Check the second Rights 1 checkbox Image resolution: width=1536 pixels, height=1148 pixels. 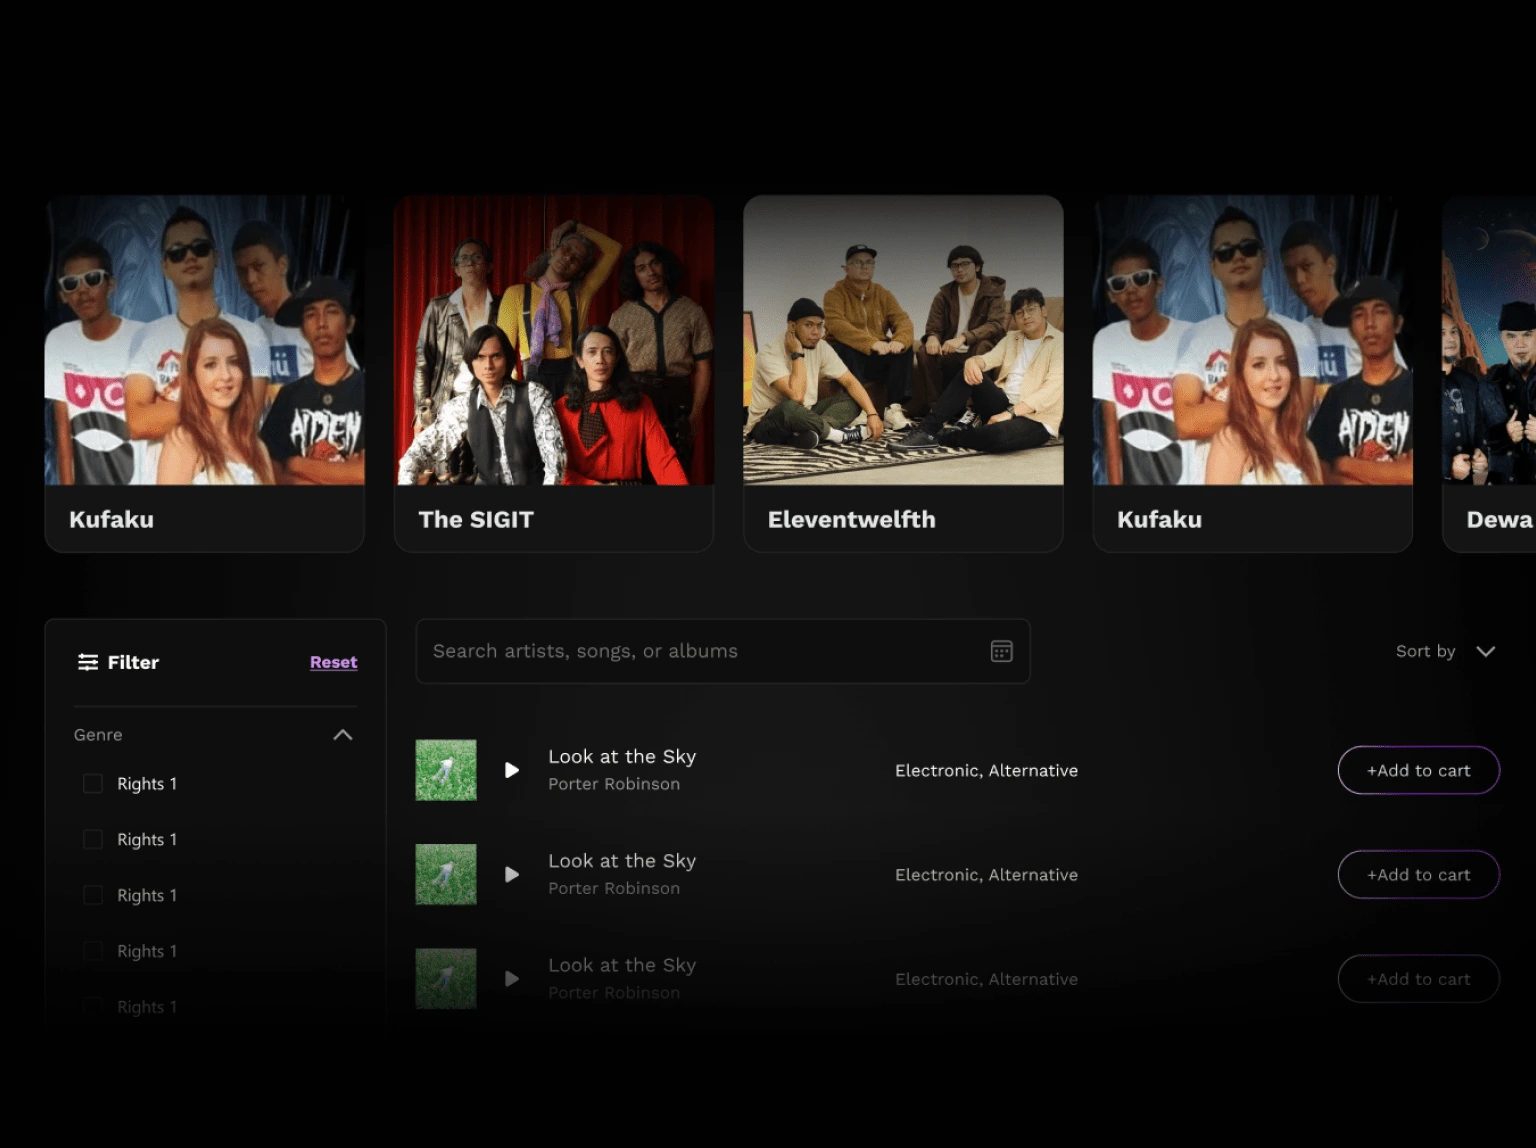93,840
